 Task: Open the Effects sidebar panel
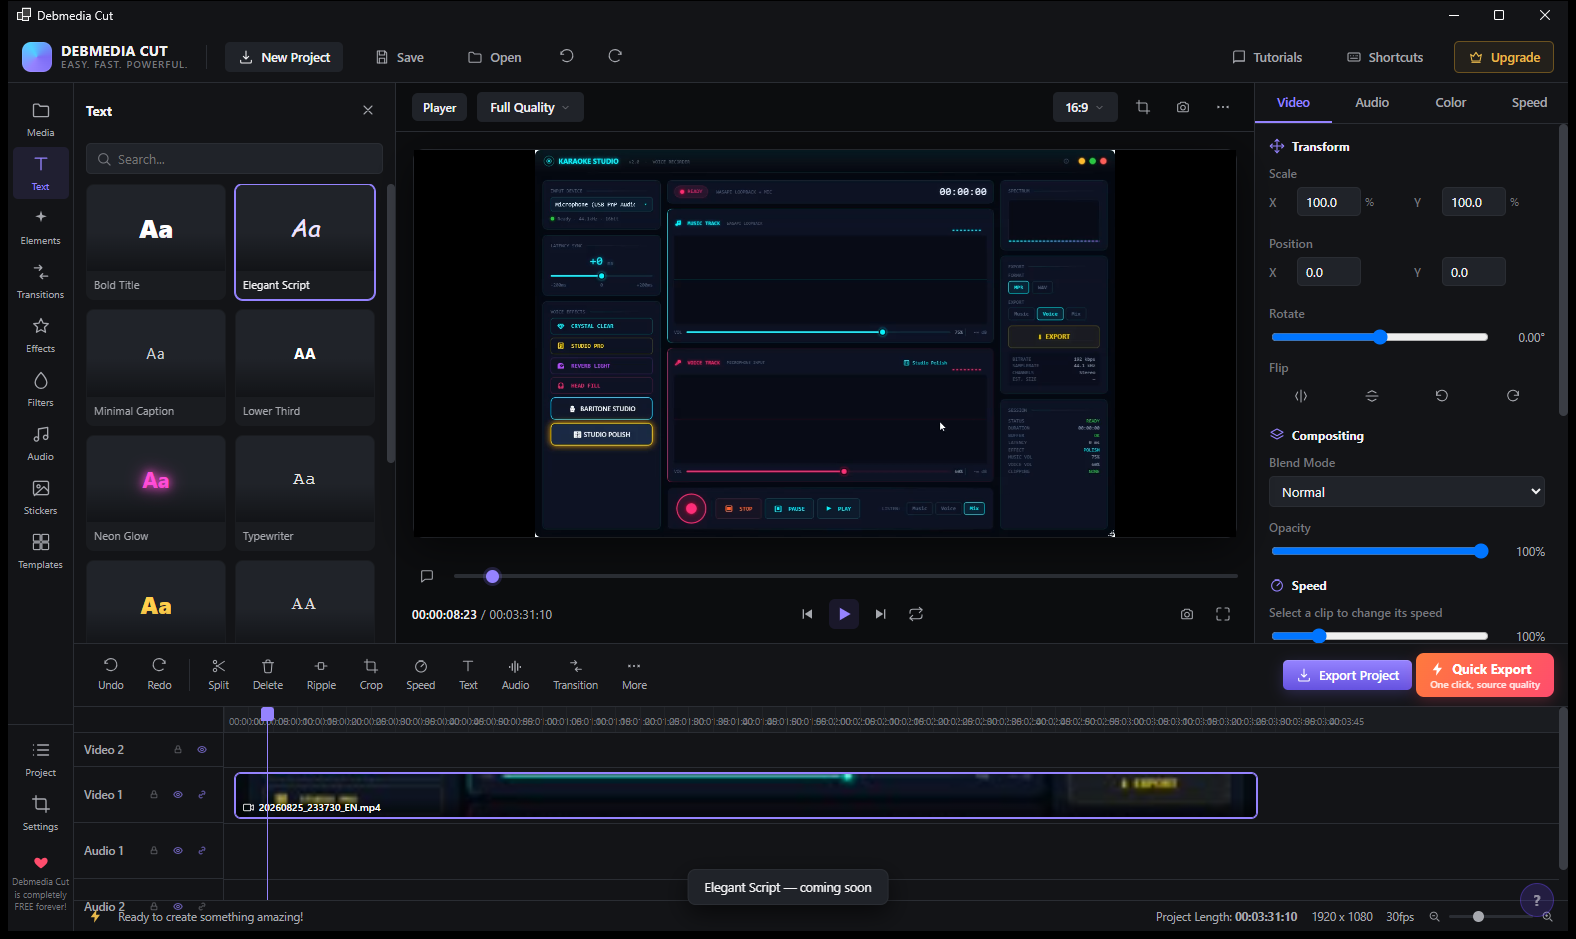[40, 335]
